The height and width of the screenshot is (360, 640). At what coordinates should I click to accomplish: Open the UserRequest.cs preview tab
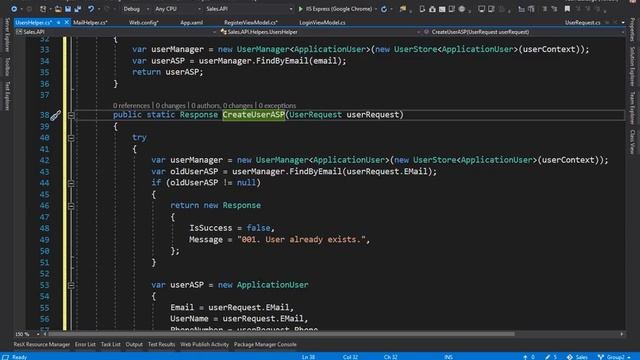582,22
